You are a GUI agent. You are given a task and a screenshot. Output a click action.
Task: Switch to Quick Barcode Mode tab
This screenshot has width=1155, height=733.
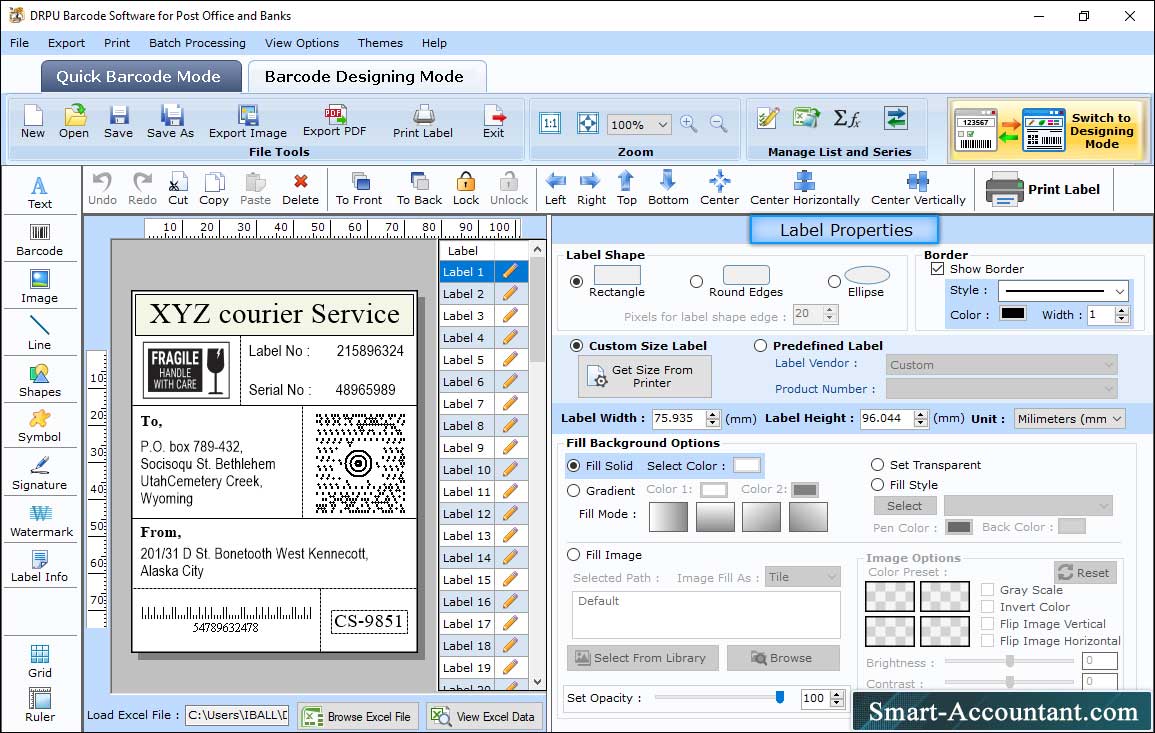[x=141, y=77]
